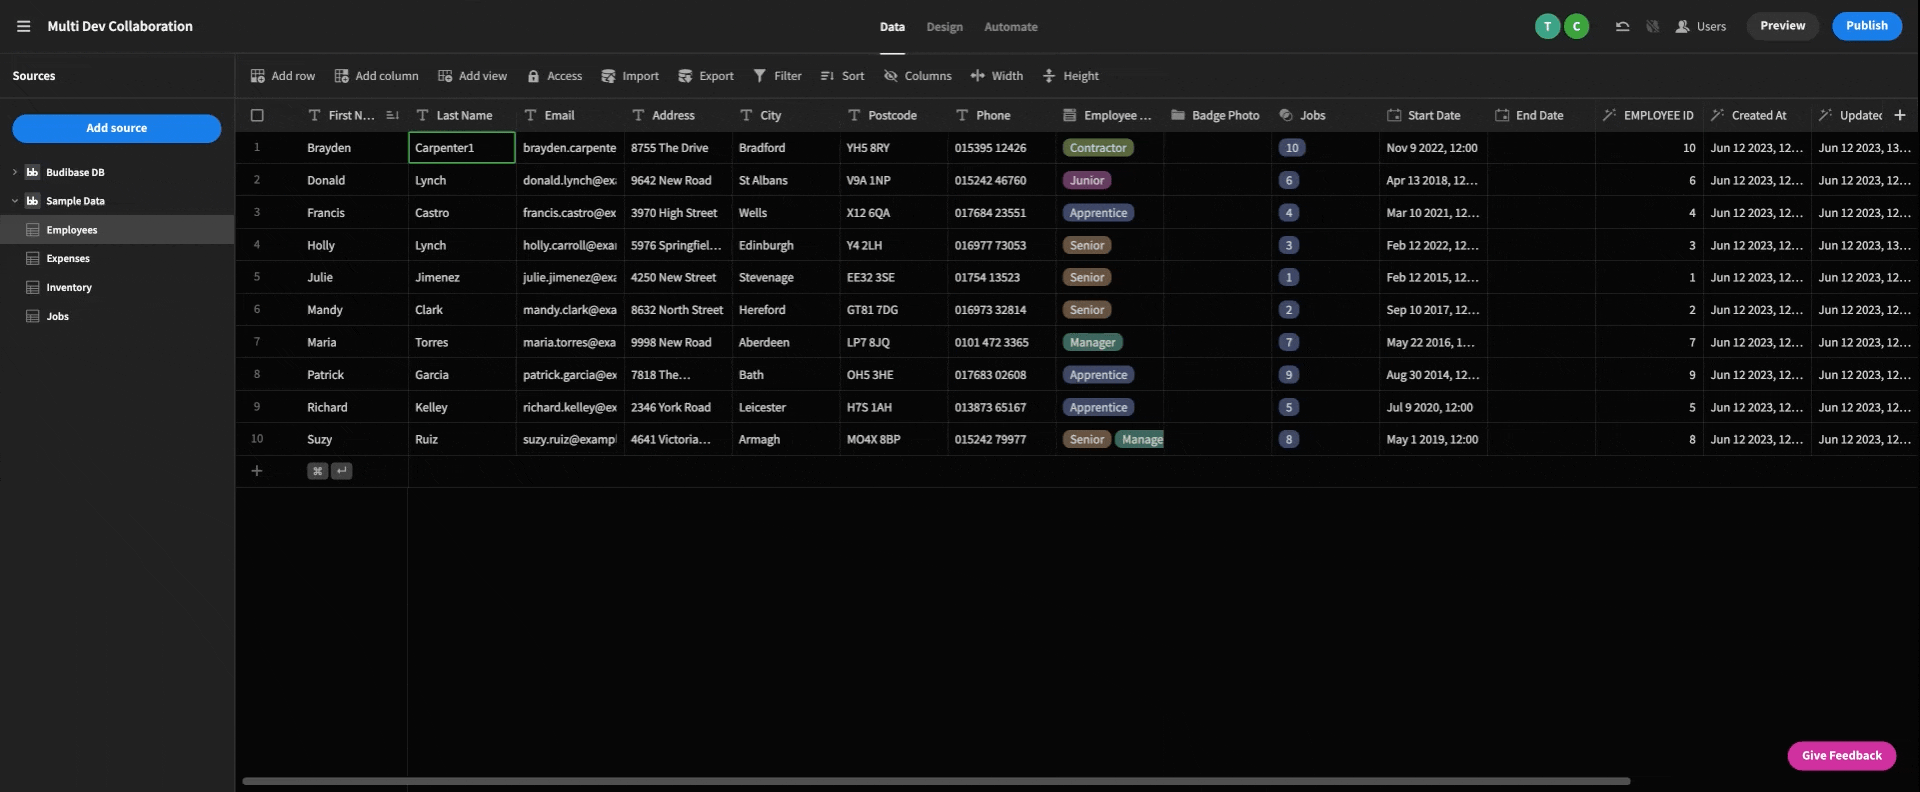Switch to the Automate tab
1920x792 pixels.
[x=1010, y=27]
